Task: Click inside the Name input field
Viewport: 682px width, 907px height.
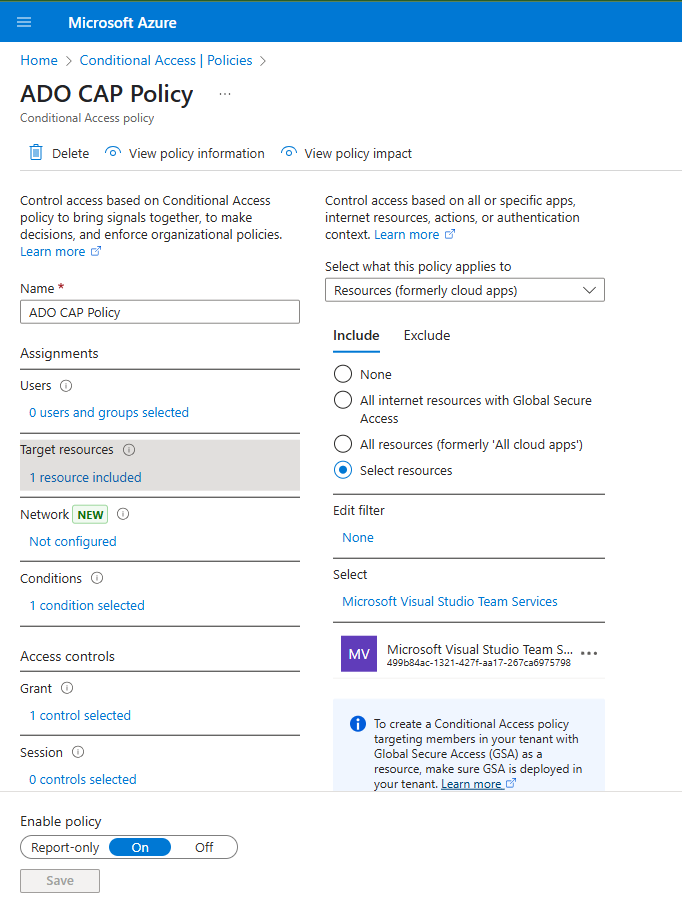Action: pos(160,311)
